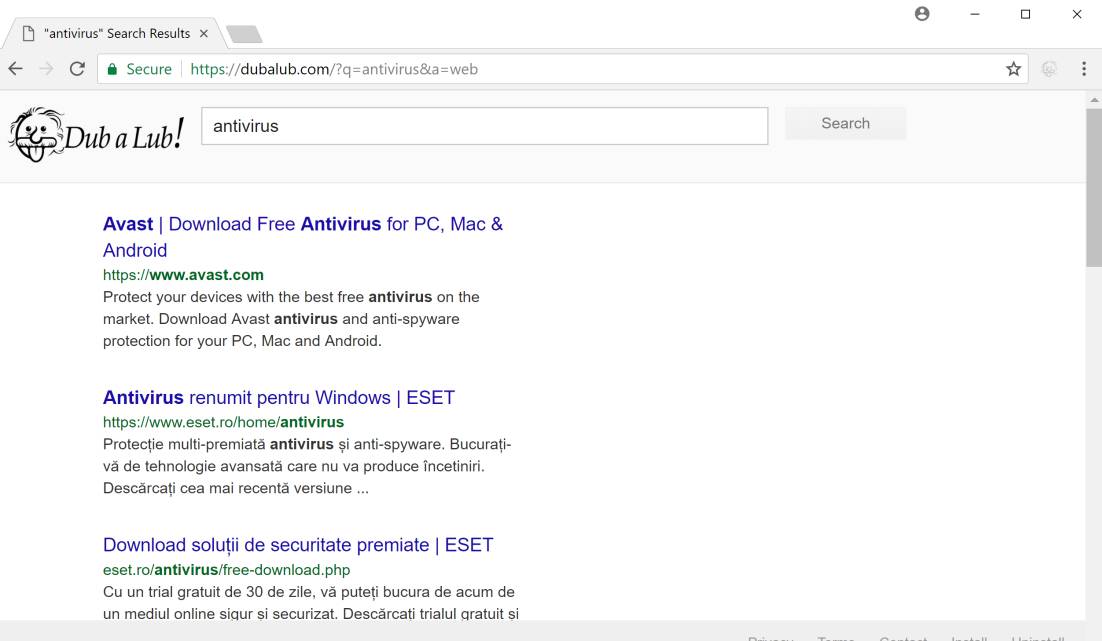
Task: Open the Chrome three-dot menu
Action: click(x=1084, y=69)
